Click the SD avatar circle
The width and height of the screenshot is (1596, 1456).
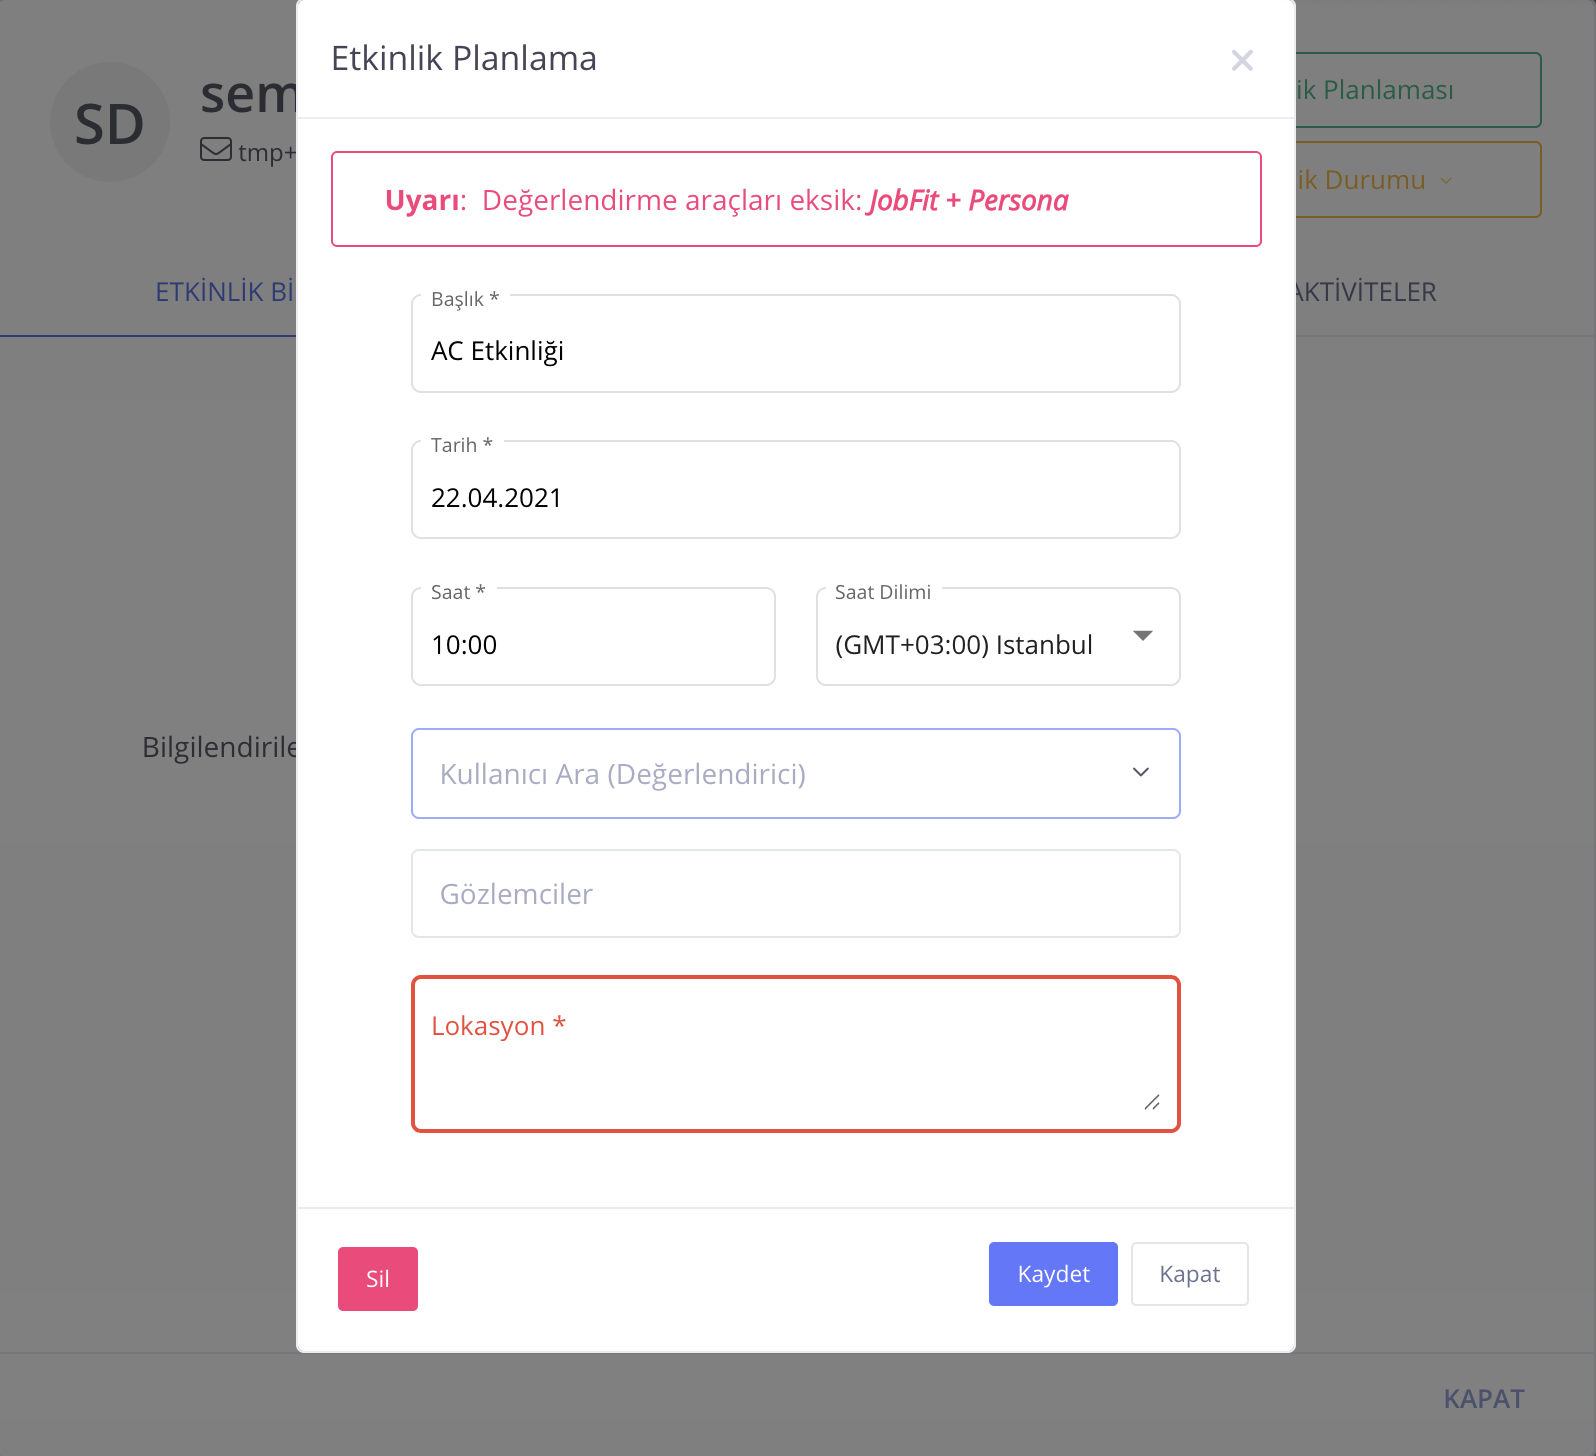[x=110, y=122]
